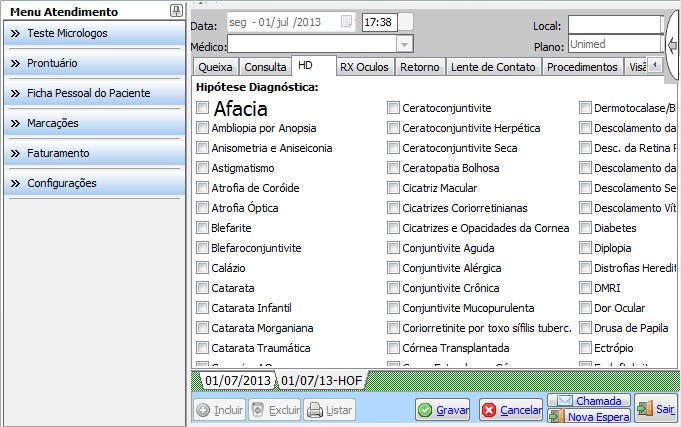This screenshot has height=427, width=681.
Task: Open the calendar picker in the Data field
Action: coord(346,22)
